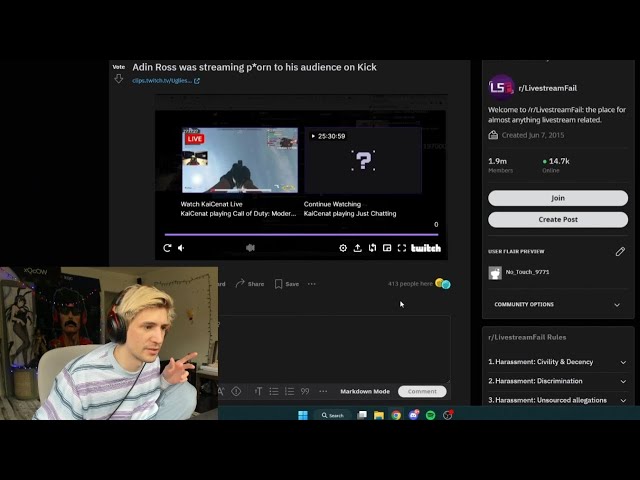
Task: Switch to Chrome on the taskbar
Action: 396,415
